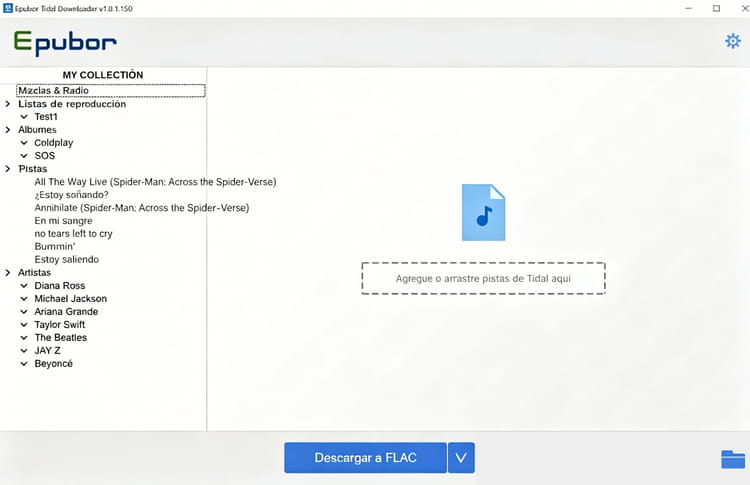Close the Epubor Tidal Downloader window

click(744, 8)
